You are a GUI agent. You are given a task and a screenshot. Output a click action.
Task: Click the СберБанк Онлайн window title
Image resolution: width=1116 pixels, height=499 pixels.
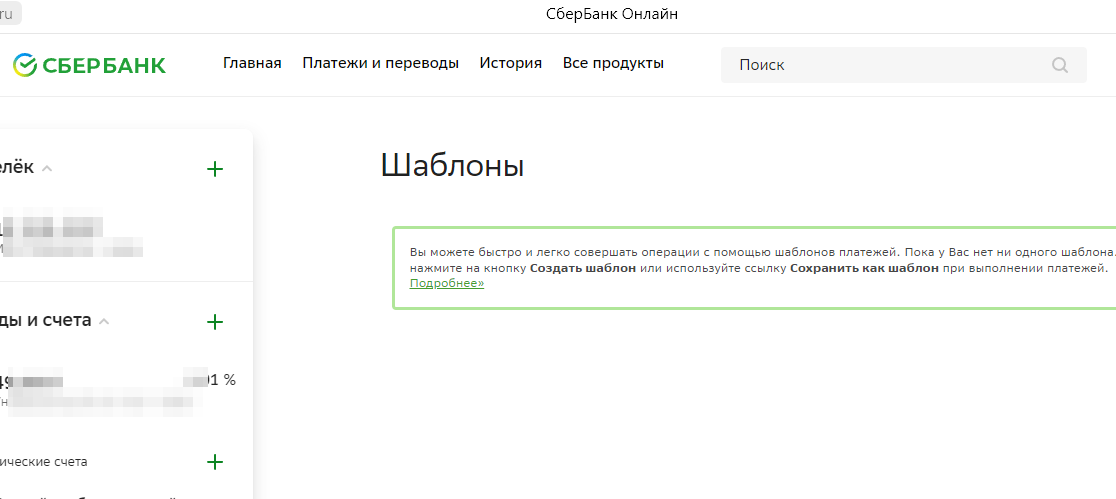click(612, 14)
